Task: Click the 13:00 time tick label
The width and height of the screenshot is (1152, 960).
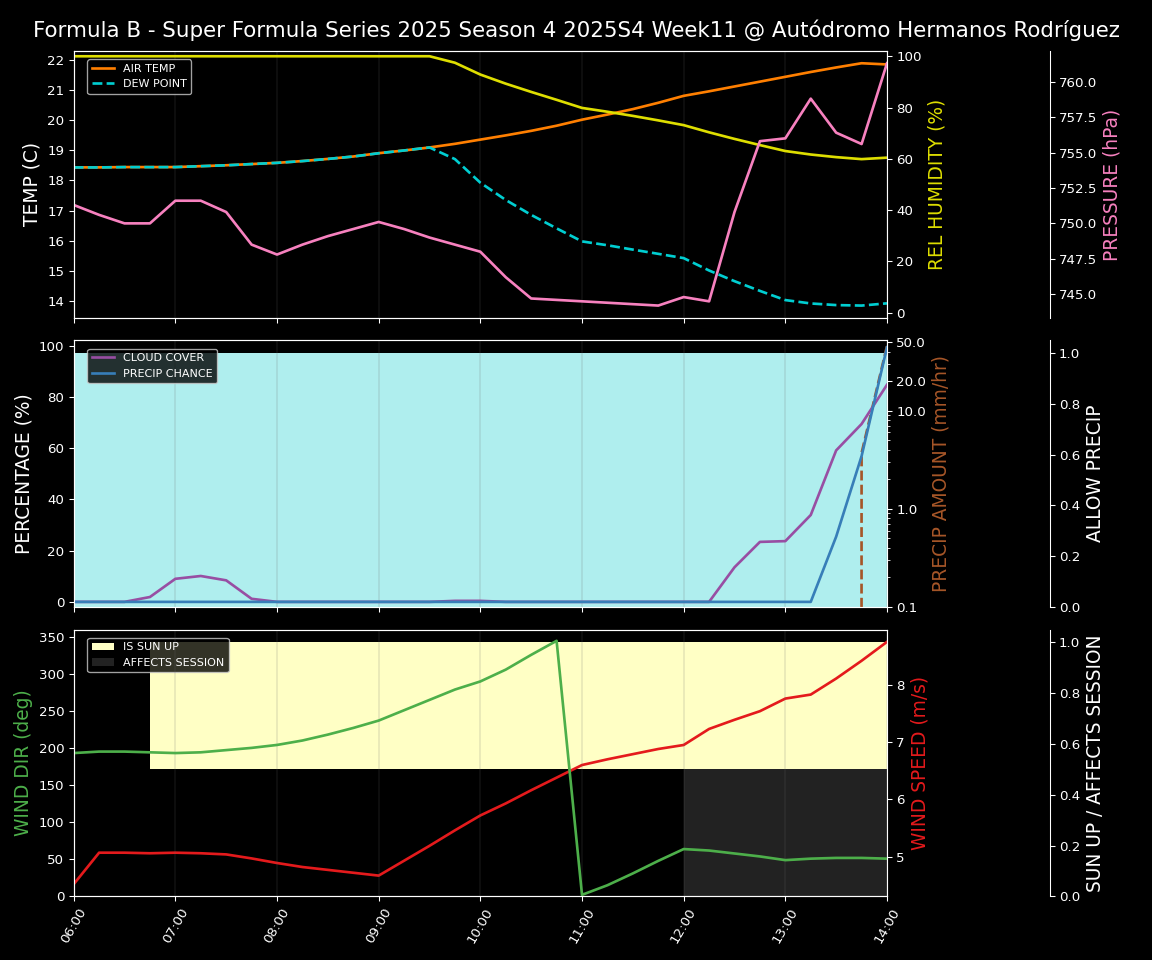Action: [785, 924]
